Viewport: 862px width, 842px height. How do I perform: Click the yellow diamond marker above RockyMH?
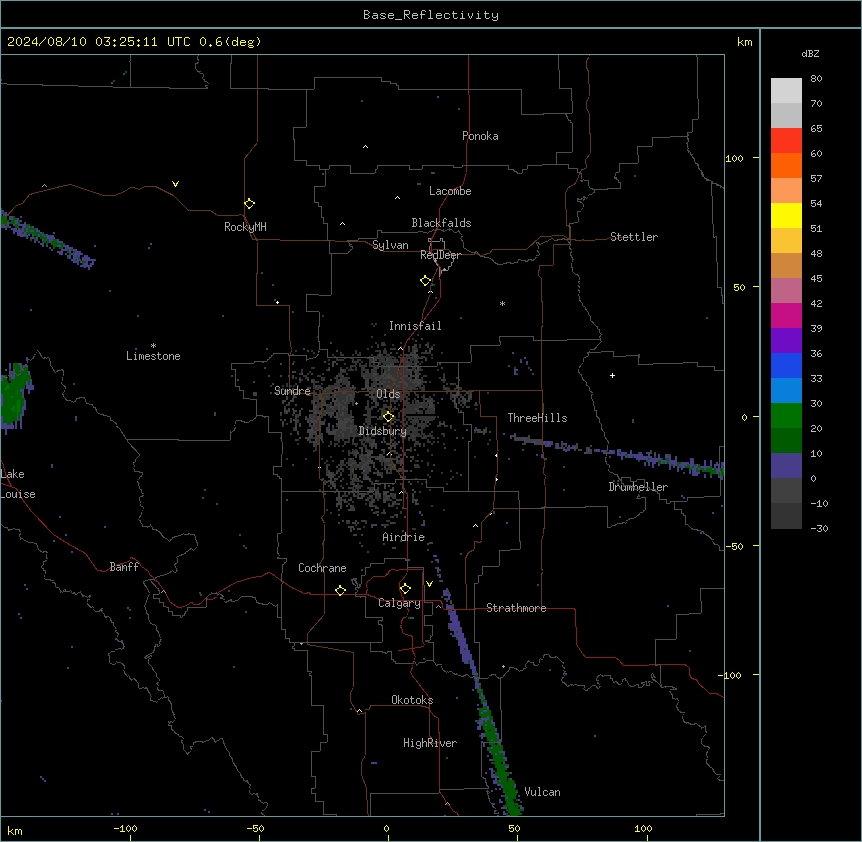tap(250, 204)
